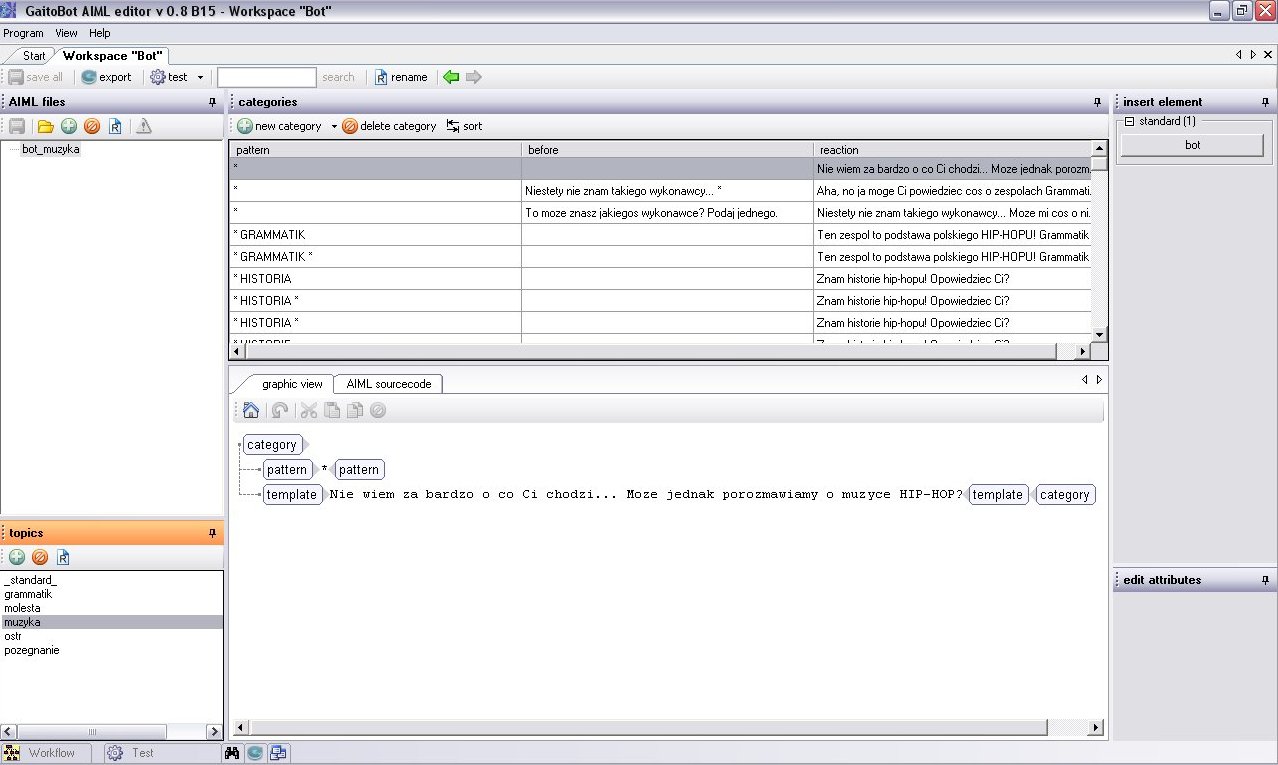Screen dimensions: 1278x765
Task: Click the cut scissors icon
Action: click(x=309, y=410)
